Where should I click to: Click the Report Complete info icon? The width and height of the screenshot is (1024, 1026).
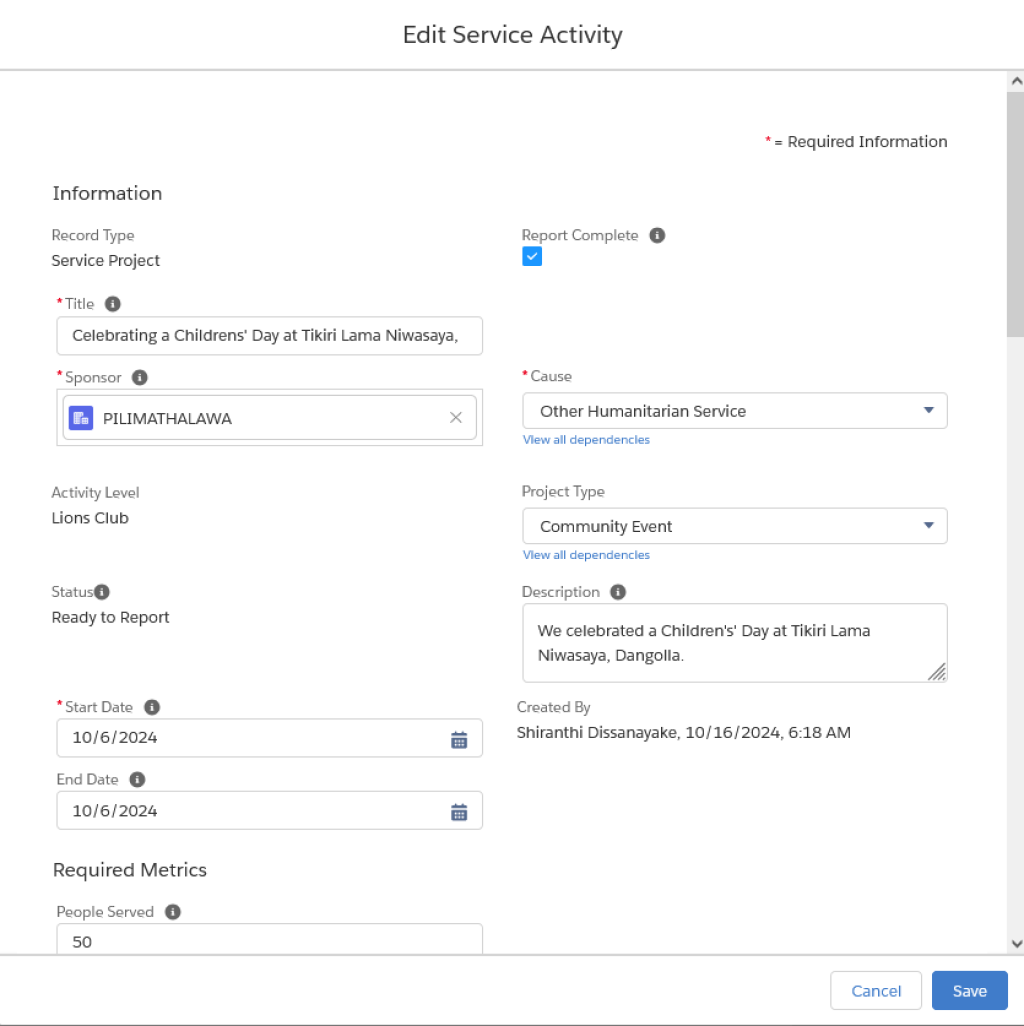(x=657, y=236)
